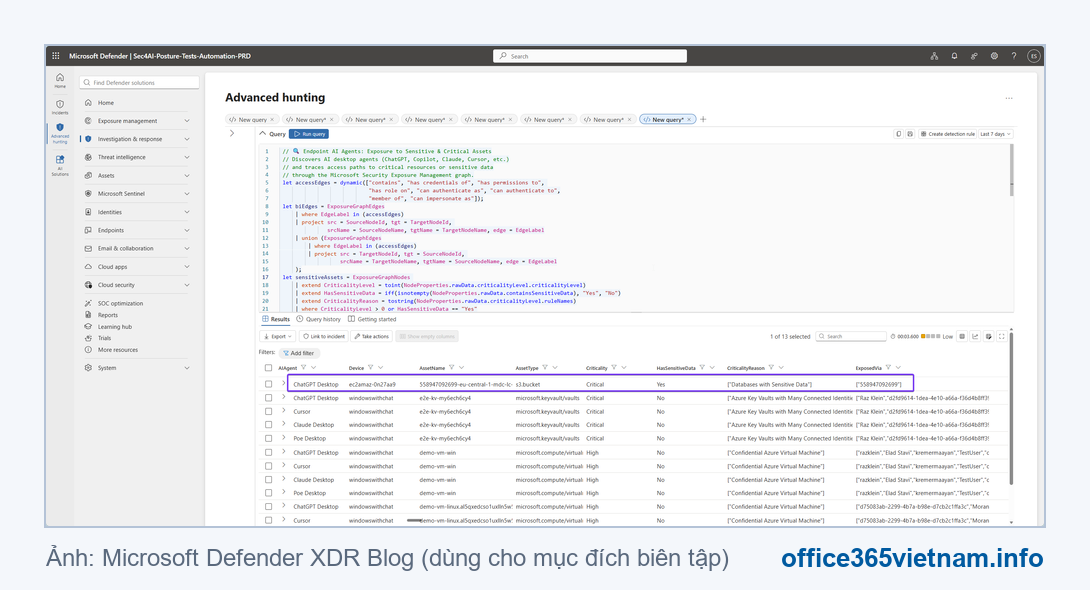Open the ES account avatar
1090x590 pixels.
click(1034, 56)
